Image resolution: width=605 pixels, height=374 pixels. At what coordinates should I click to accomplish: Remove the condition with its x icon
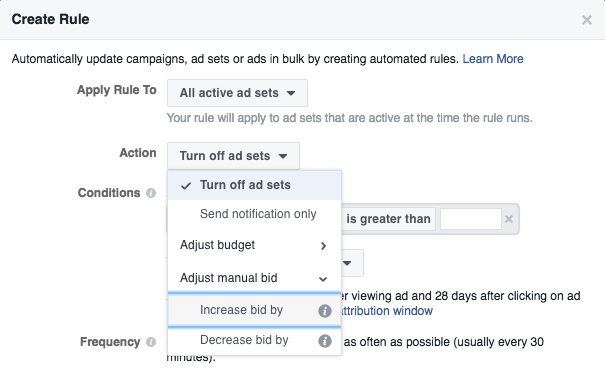(x=509, y=219)
